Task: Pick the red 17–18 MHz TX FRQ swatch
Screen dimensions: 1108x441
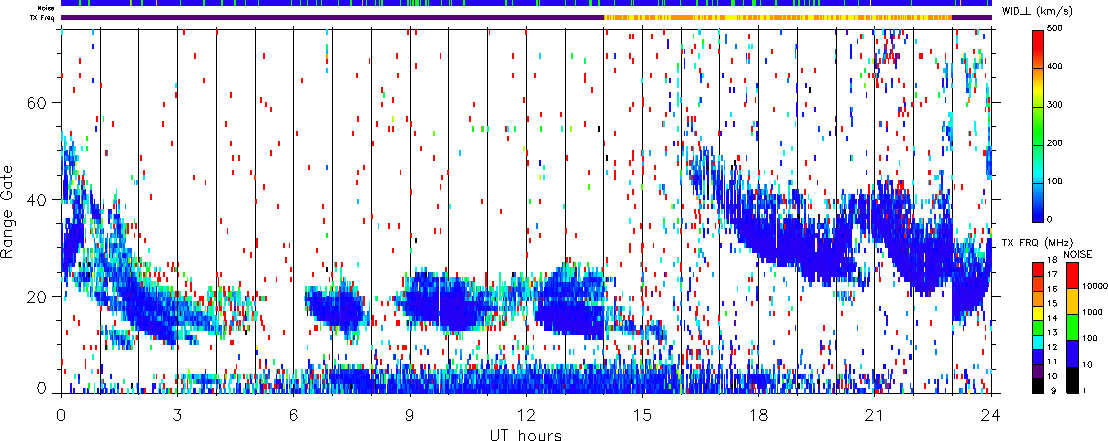Action: tap(1037, 269)
